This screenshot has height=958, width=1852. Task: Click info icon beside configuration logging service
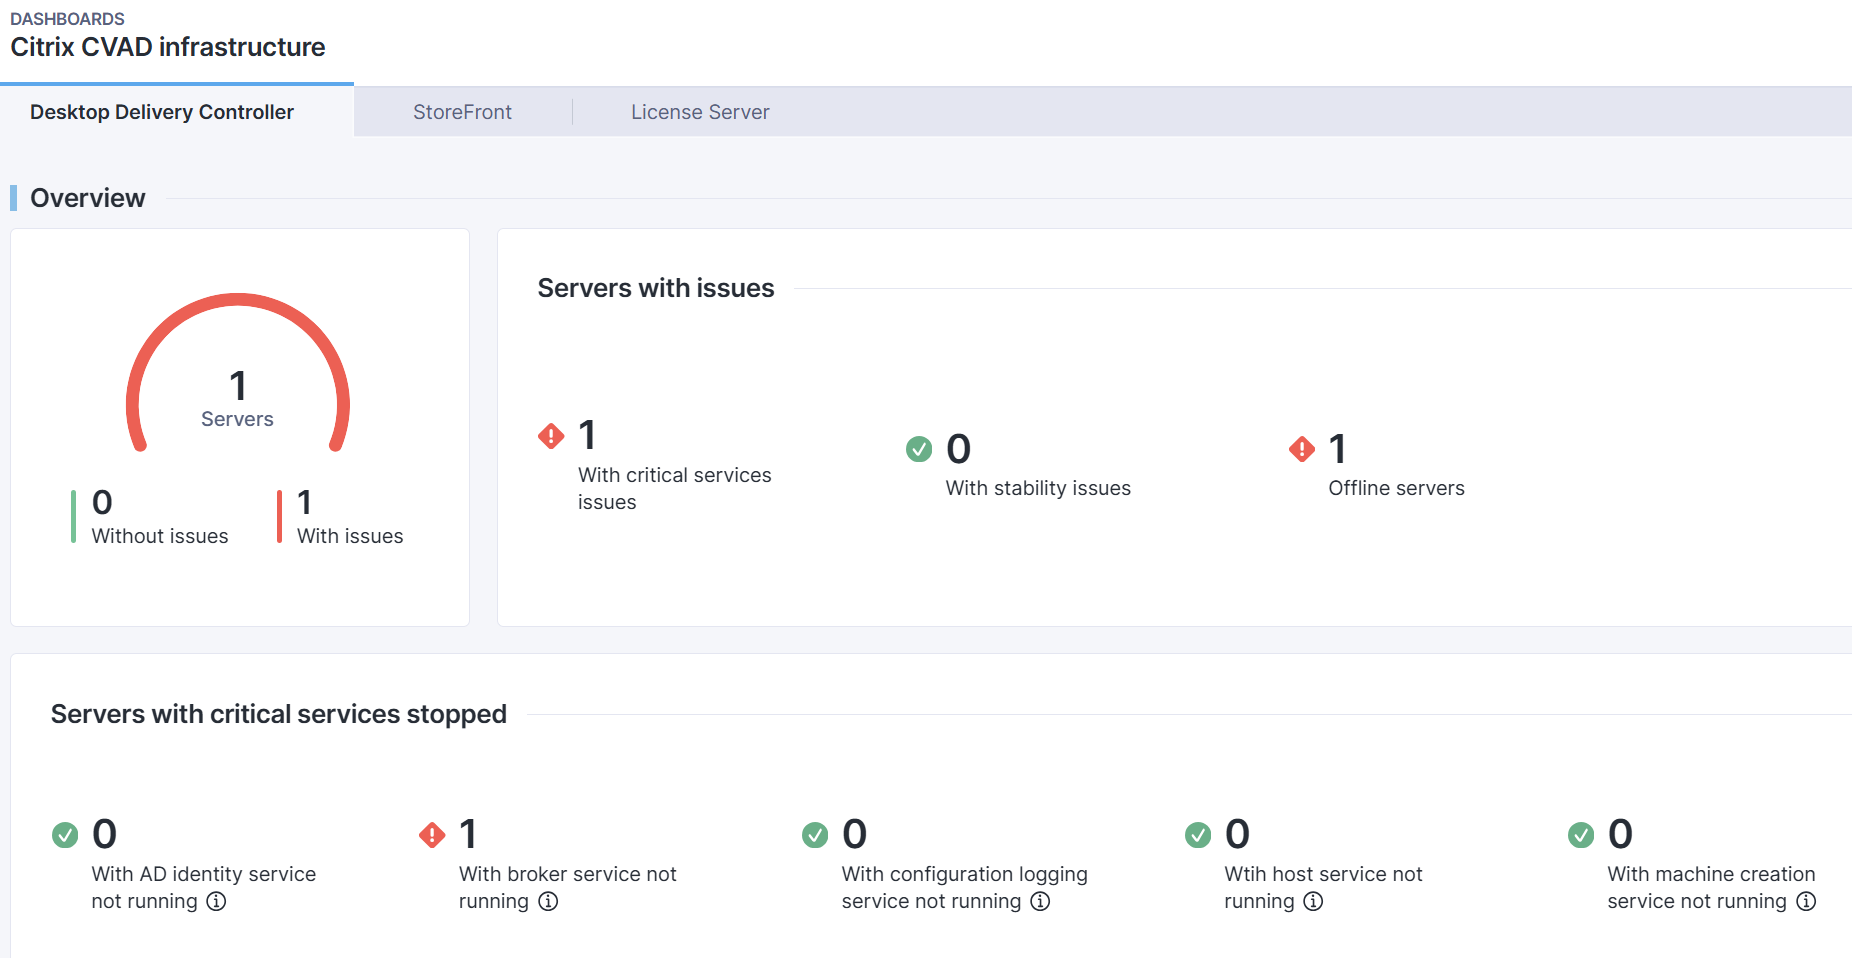1040,901
